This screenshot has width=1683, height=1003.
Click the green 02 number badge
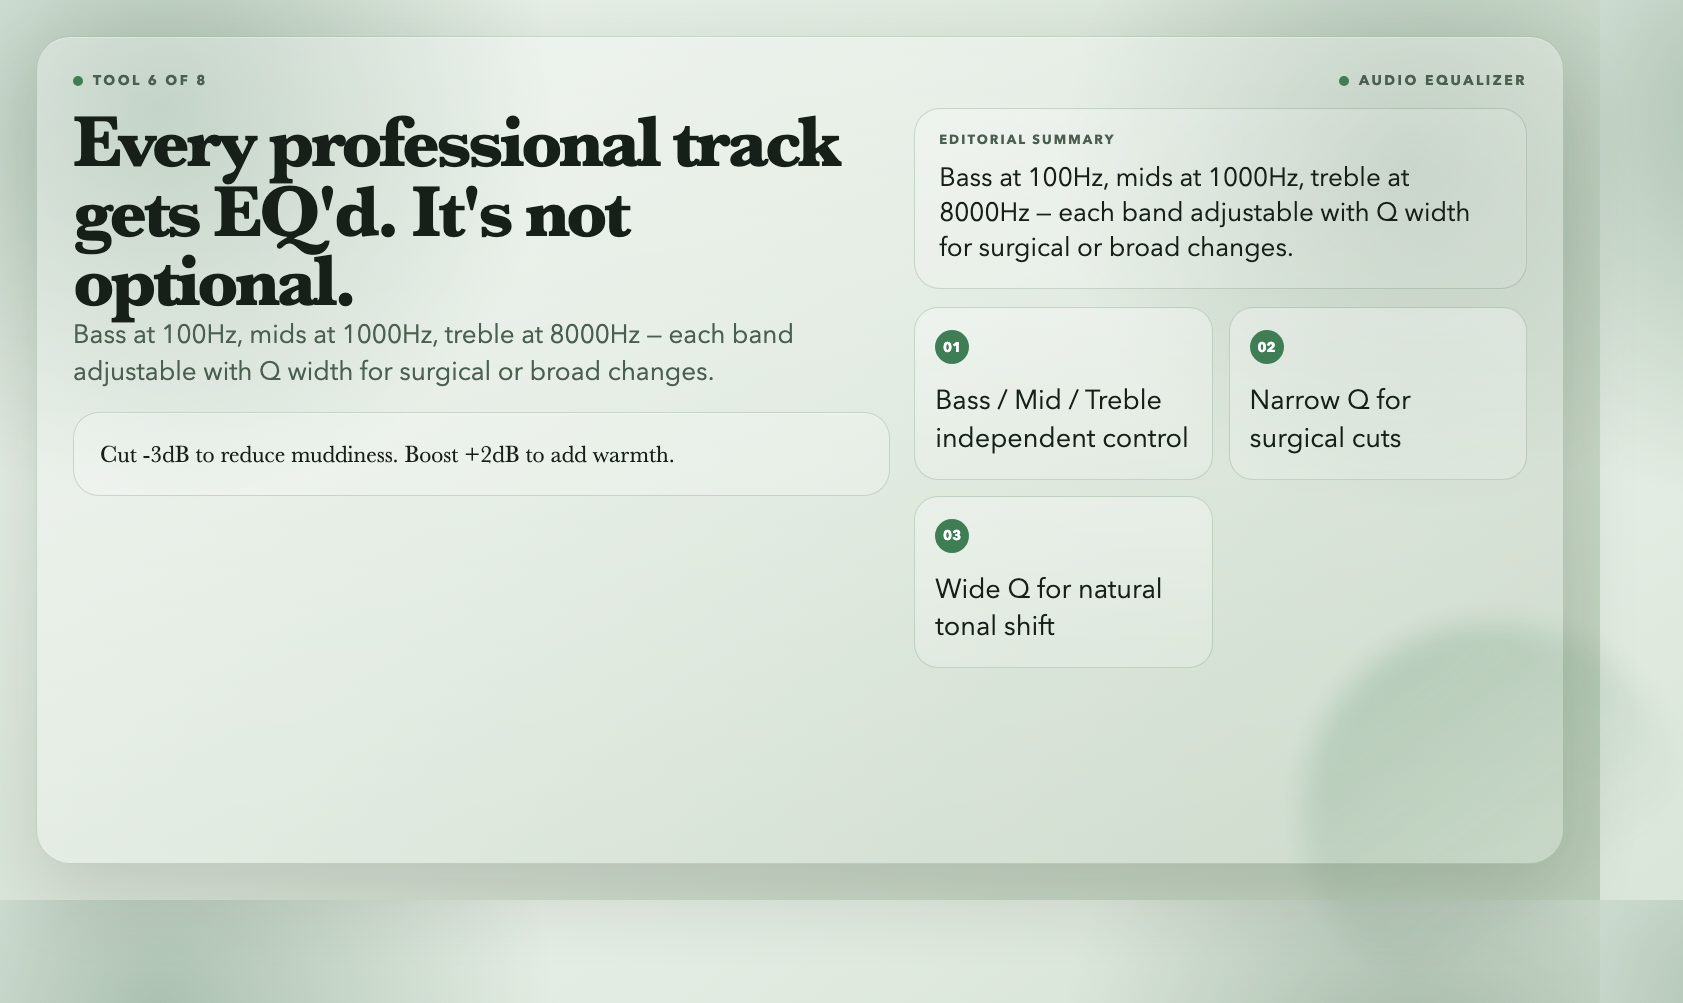(1266, 347)
